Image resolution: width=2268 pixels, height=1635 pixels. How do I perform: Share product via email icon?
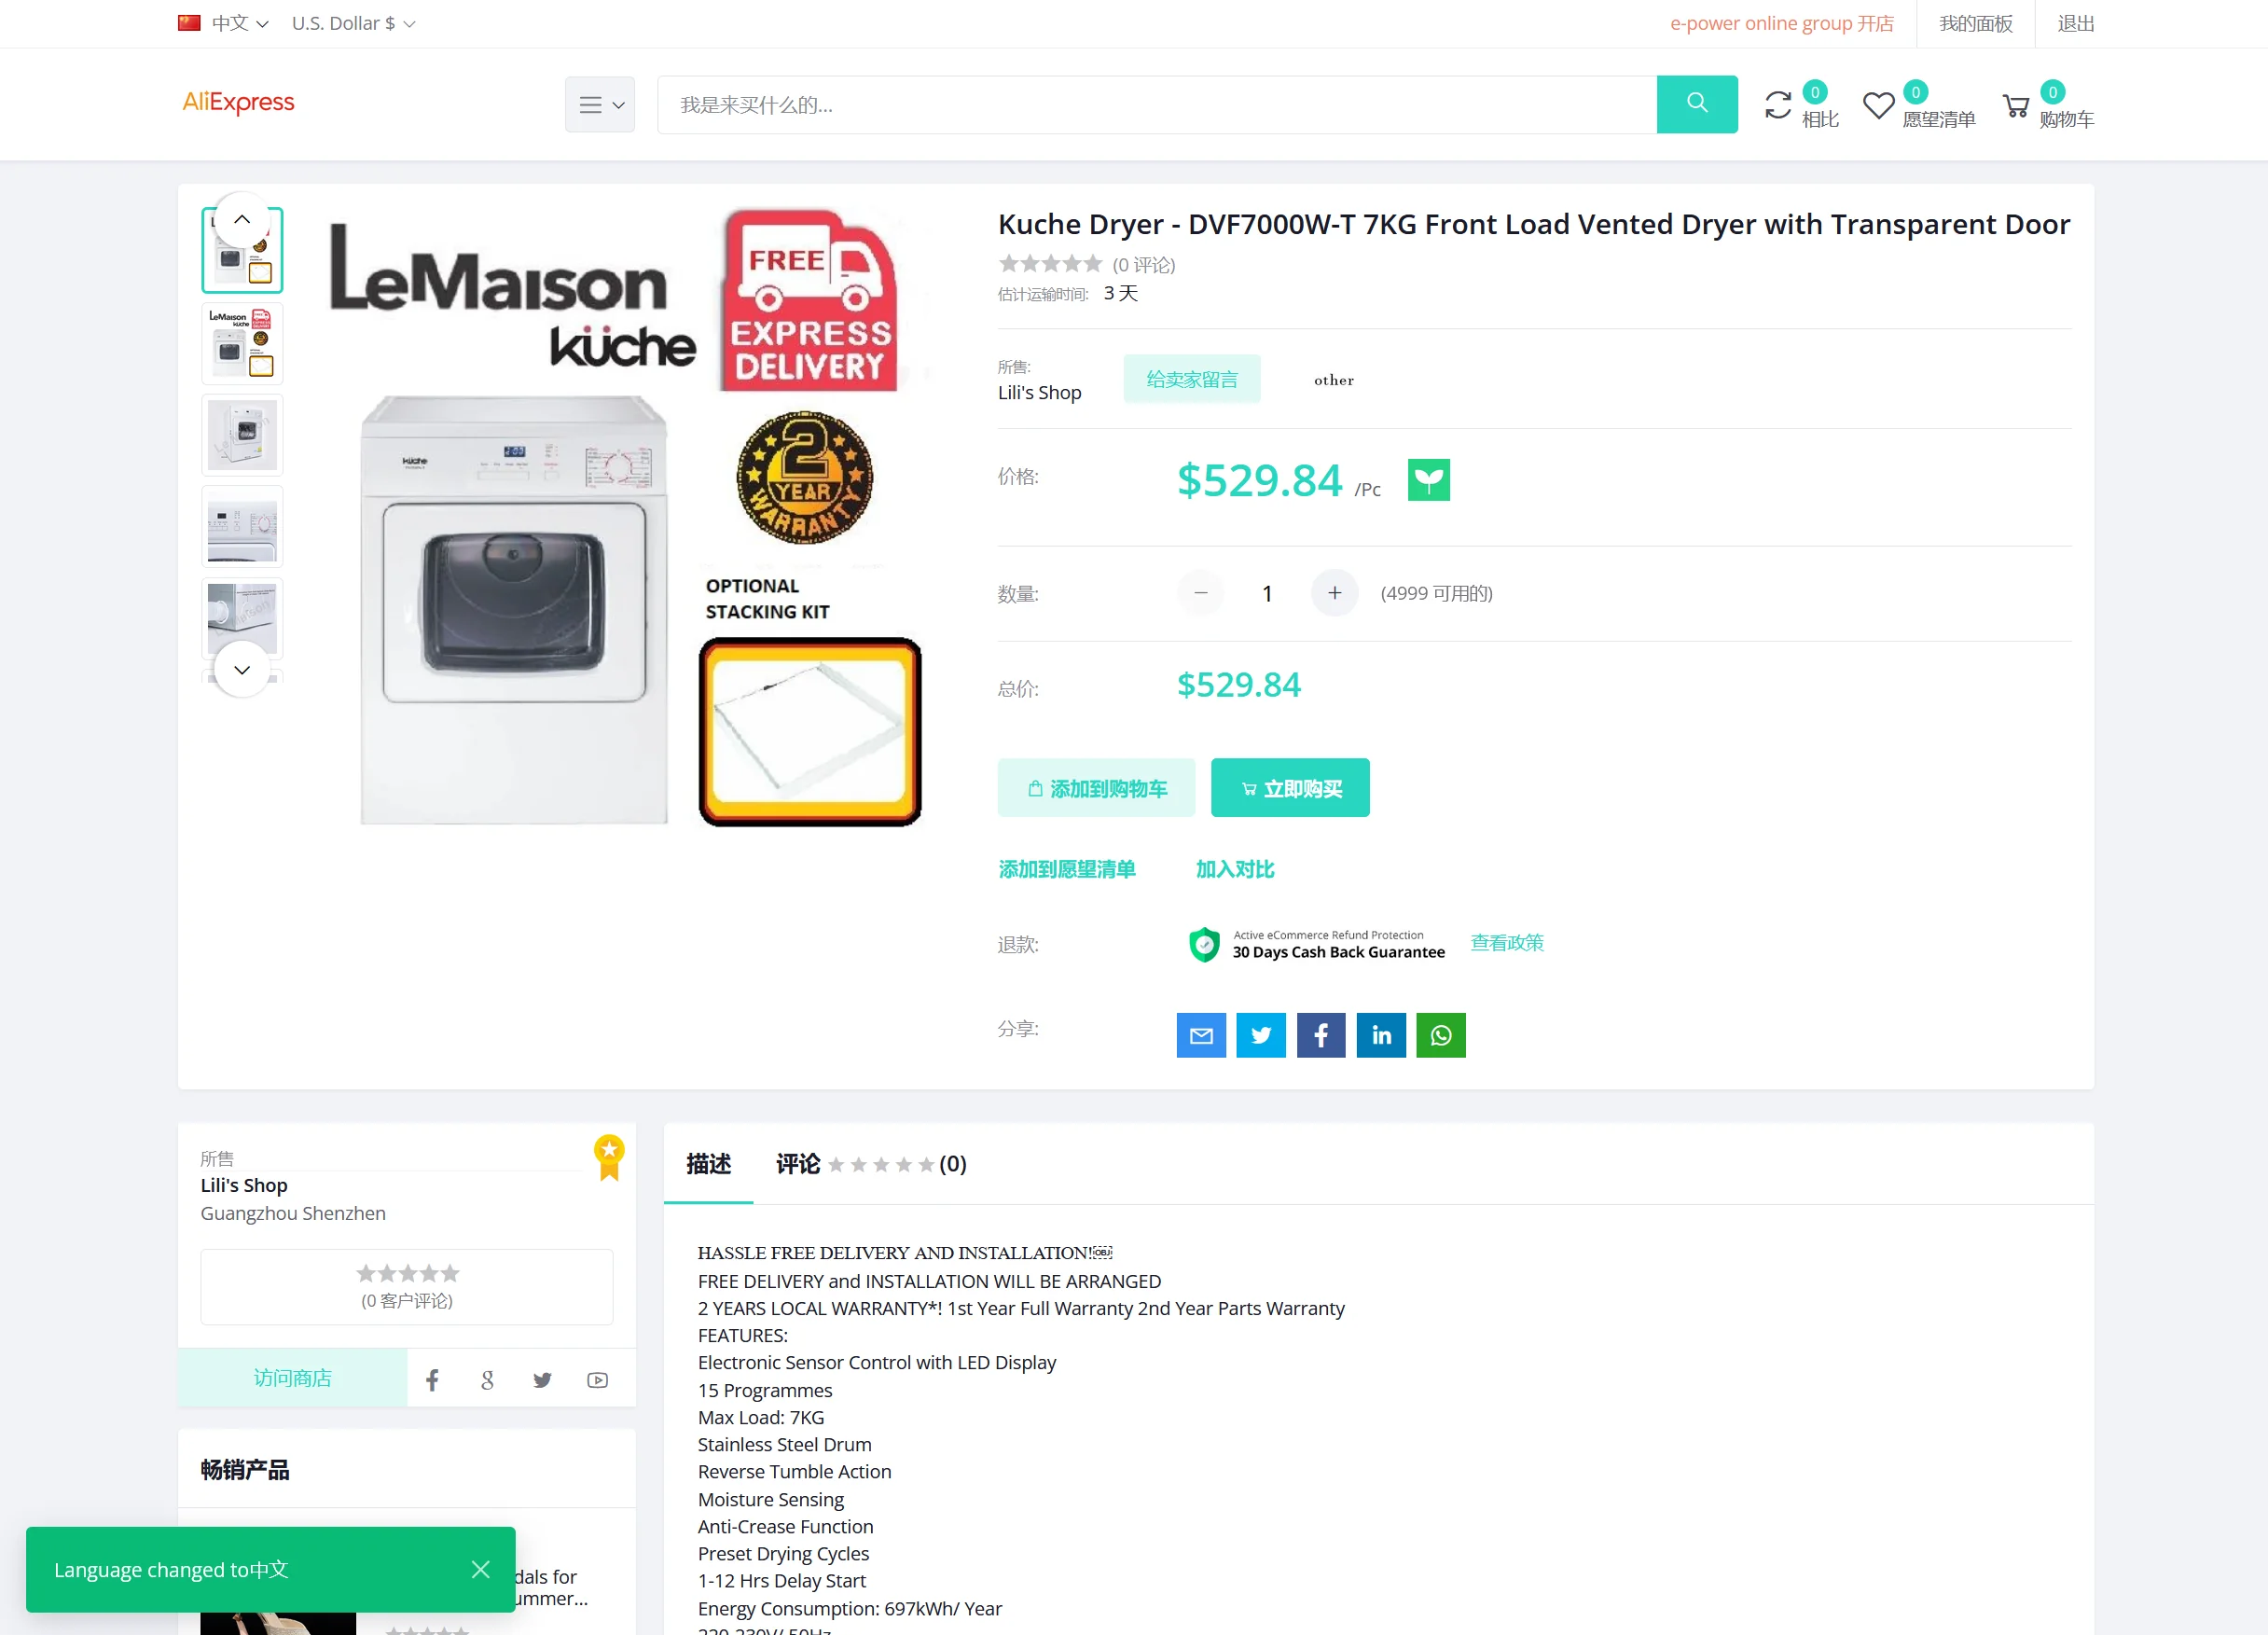[x=1201, y=1035]
